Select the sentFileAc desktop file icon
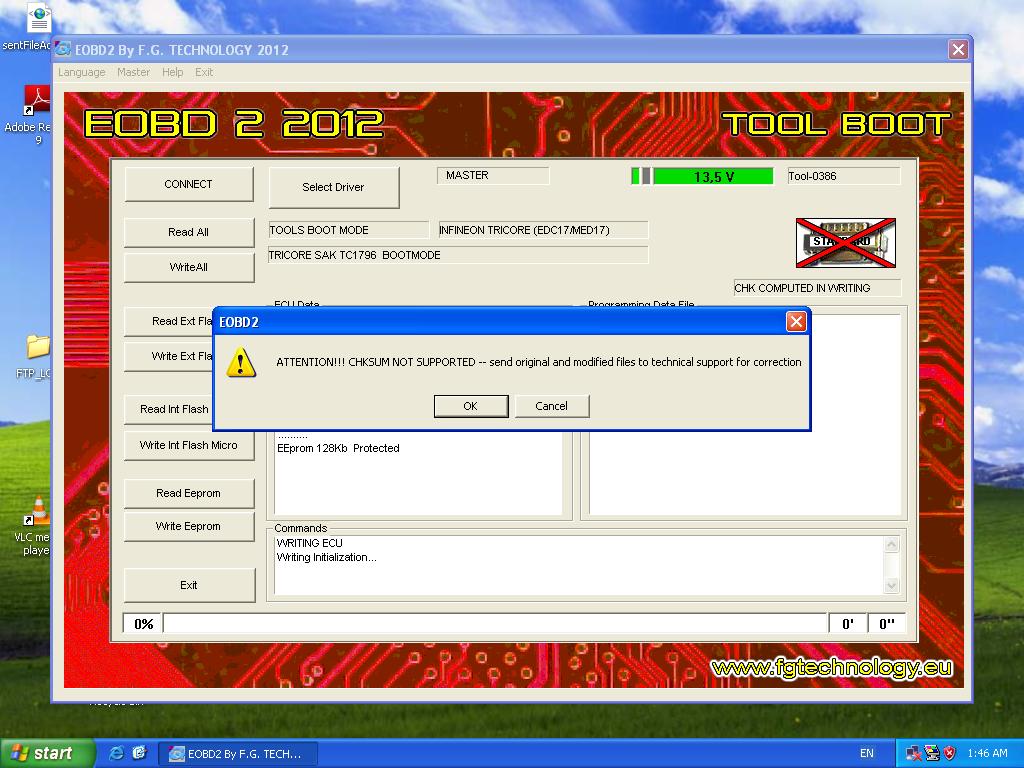This screenshot has width=1024, height=768. coord(27,27)
